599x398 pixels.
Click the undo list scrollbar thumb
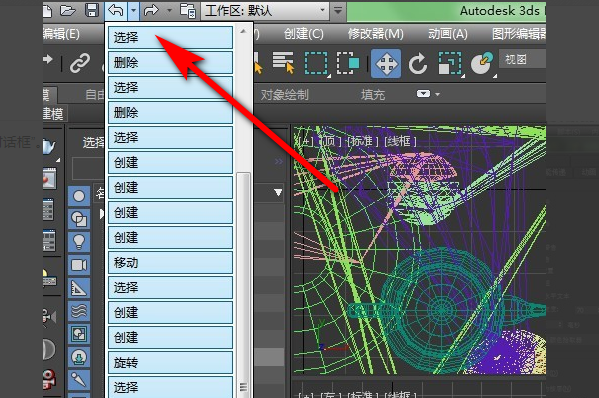pos(243,285)
